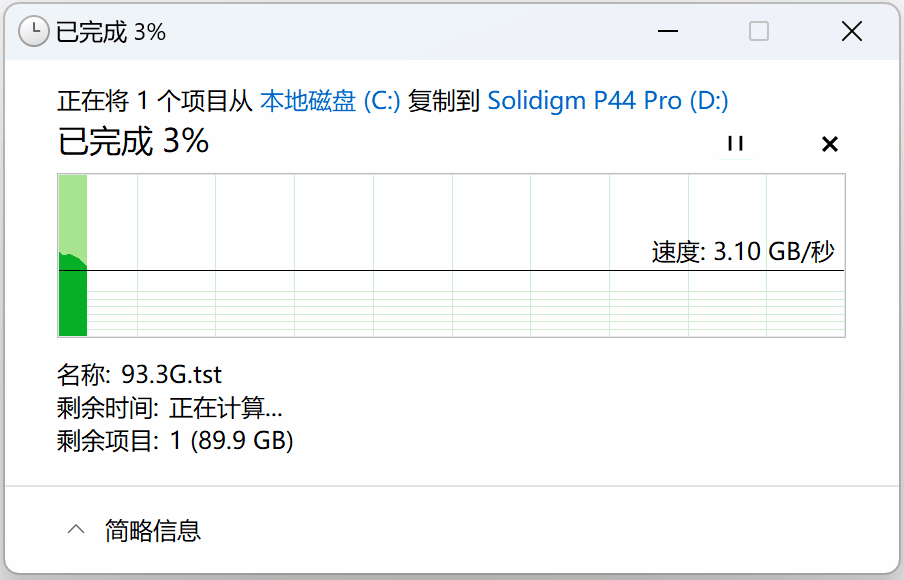The image size is (904, 580).
Task: Click the 剩余项目: 1 (89.9 GB) line
Action: click(175, 440)
